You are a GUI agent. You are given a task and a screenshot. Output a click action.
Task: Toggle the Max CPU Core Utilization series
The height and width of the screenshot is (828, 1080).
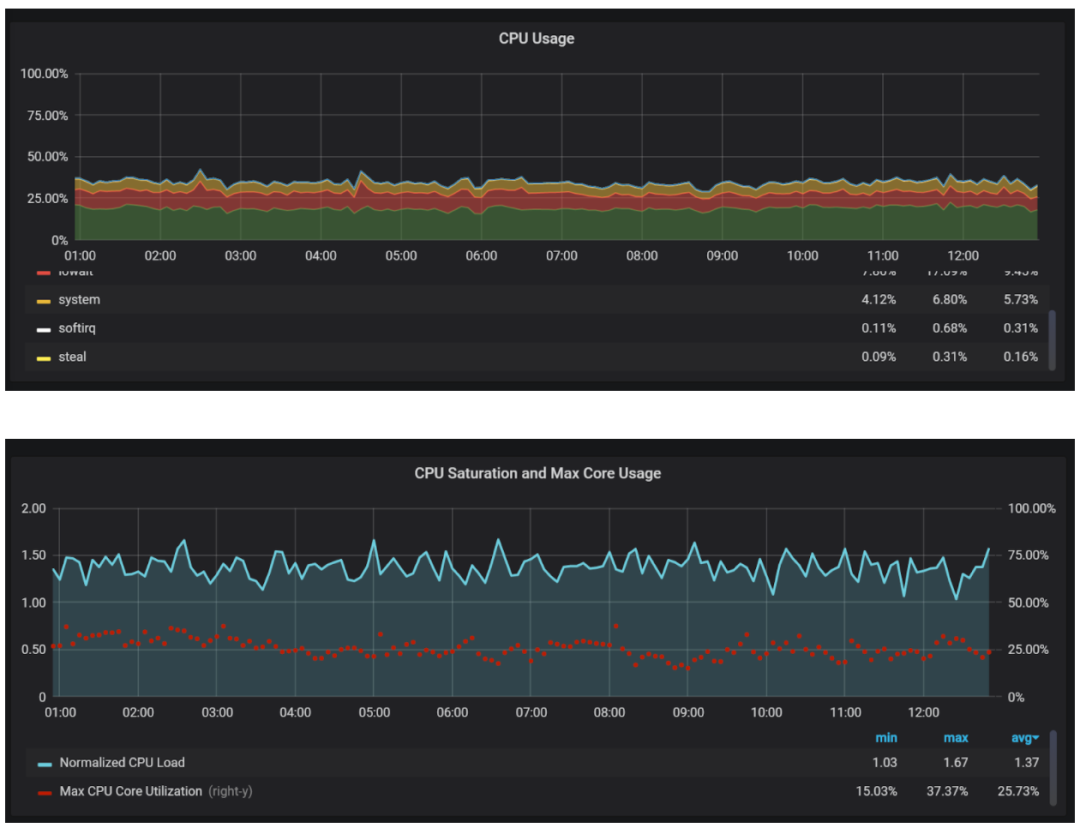131,791
